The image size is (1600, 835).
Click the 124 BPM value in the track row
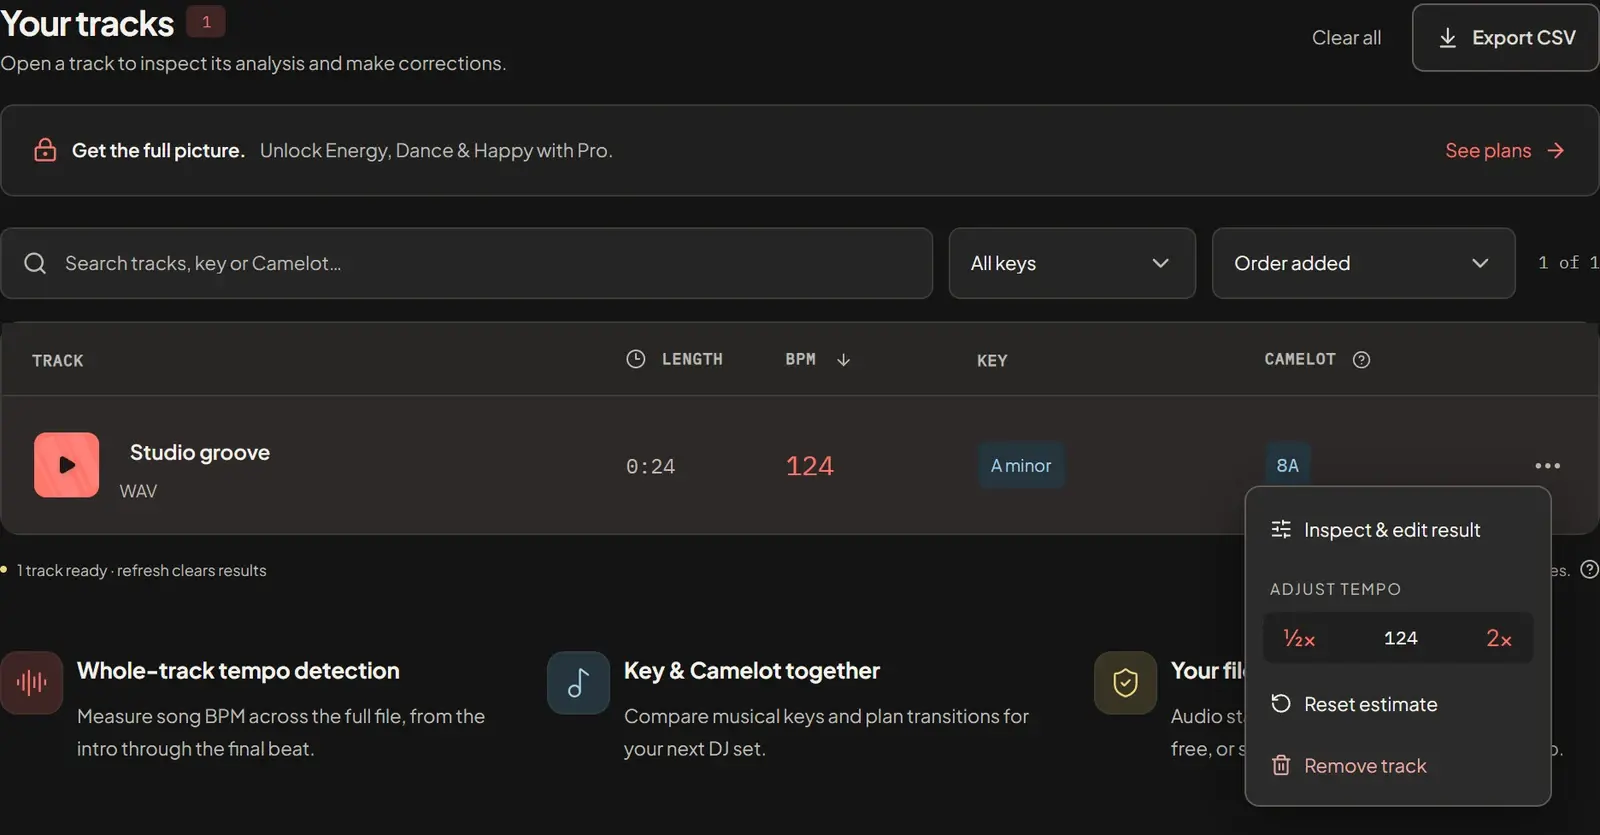[x=809, y=466]
